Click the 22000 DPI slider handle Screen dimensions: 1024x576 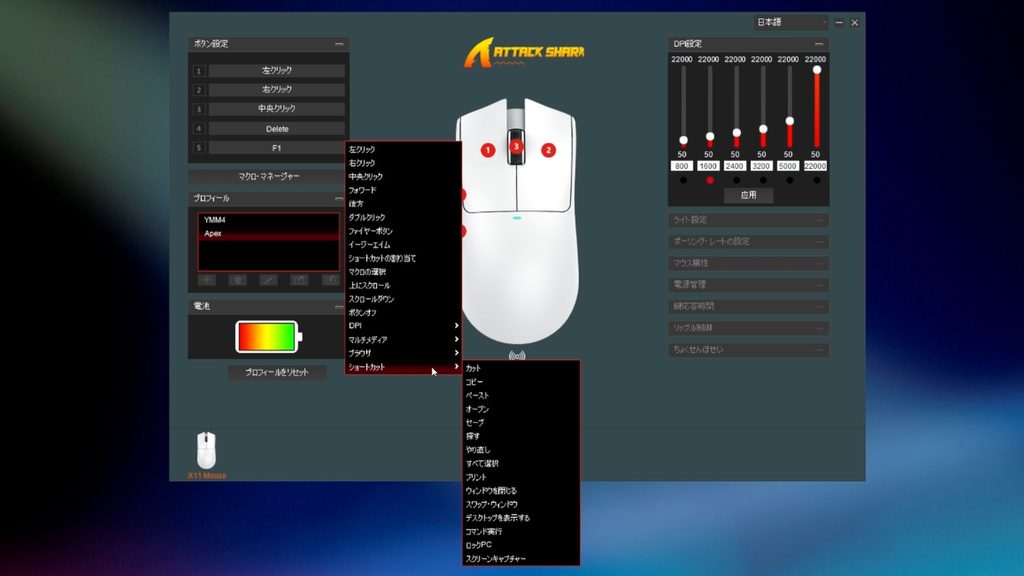816,70
